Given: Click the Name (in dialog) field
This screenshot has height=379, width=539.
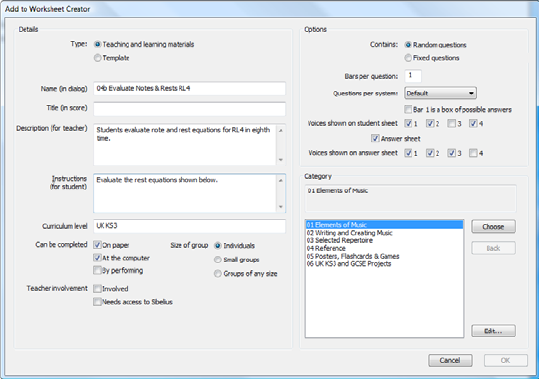Looking at the screenshot, I should tap(189, 89).
